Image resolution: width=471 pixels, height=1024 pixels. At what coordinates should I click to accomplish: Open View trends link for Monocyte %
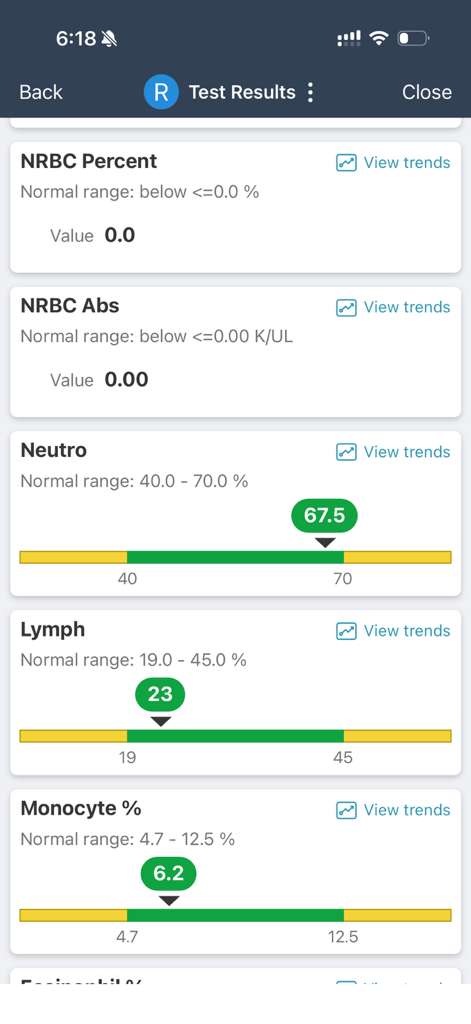pos(406,810)
